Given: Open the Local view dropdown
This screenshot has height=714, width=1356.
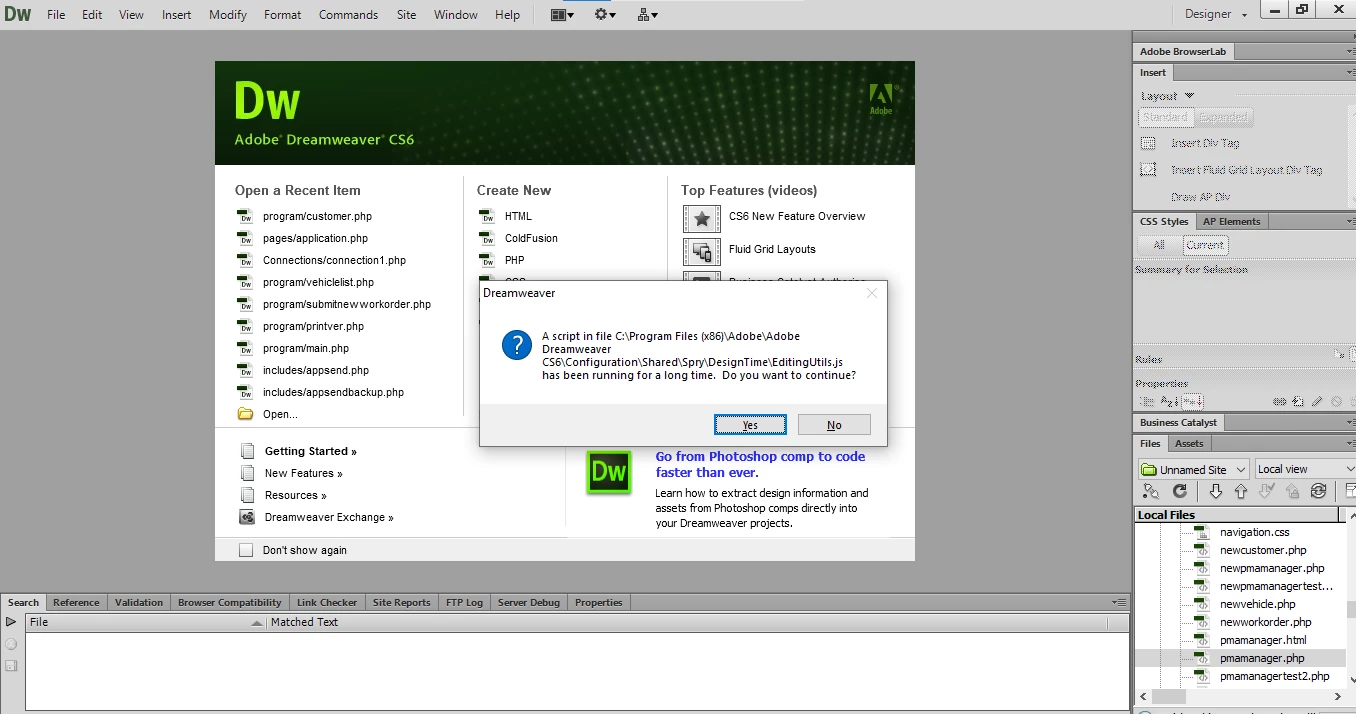Looking at the screenshot, I should 1305,469.
